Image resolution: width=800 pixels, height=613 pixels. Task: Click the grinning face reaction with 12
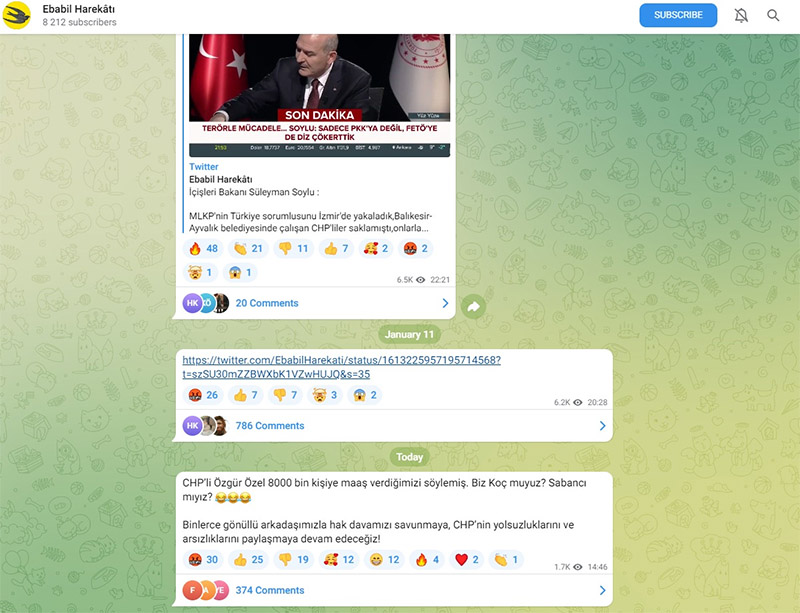[x=384, y=559]
